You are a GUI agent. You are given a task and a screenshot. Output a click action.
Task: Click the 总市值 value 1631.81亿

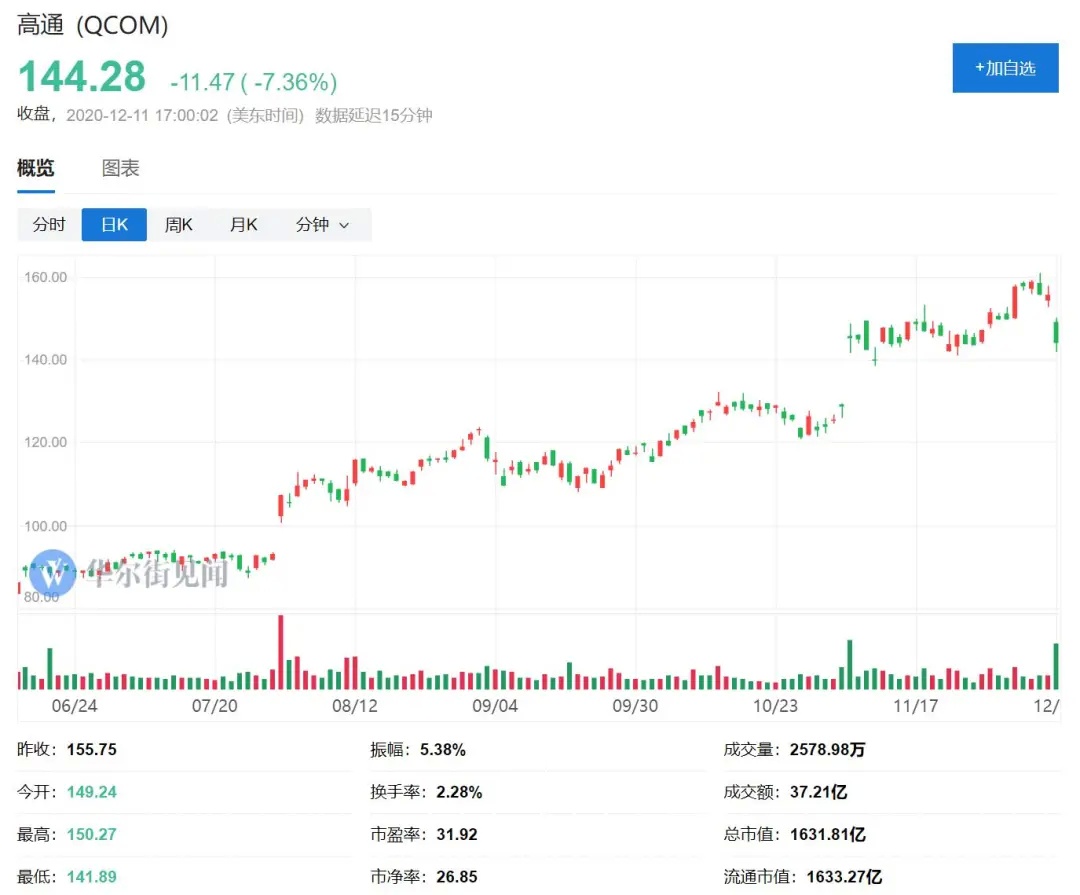tap(827, 834)
